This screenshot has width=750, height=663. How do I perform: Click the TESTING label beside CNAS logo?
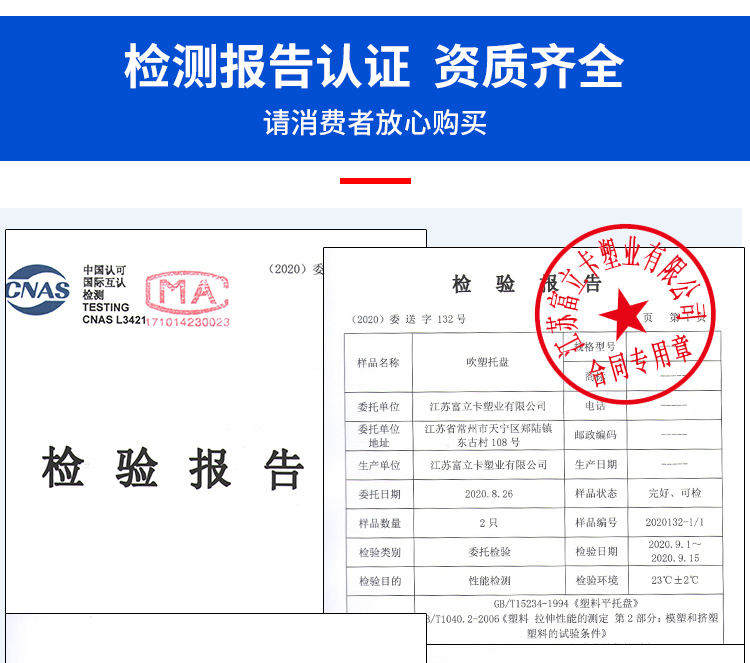click(106, 307)
